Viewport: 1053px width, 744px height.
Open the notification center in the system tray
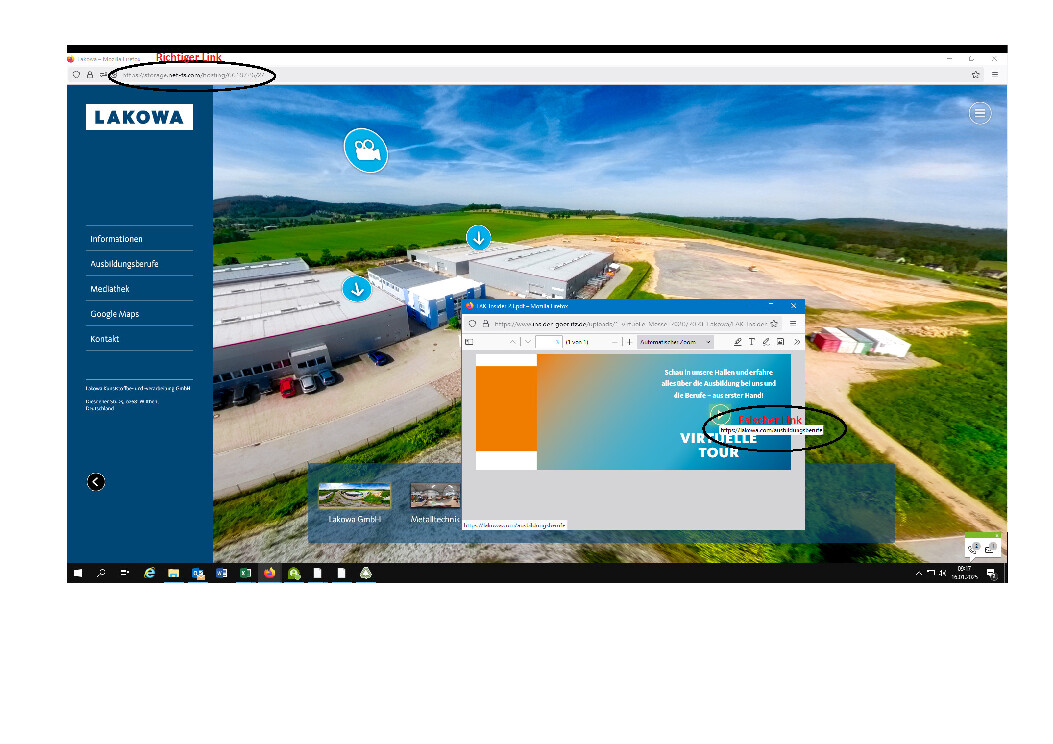tap(991, 573)
